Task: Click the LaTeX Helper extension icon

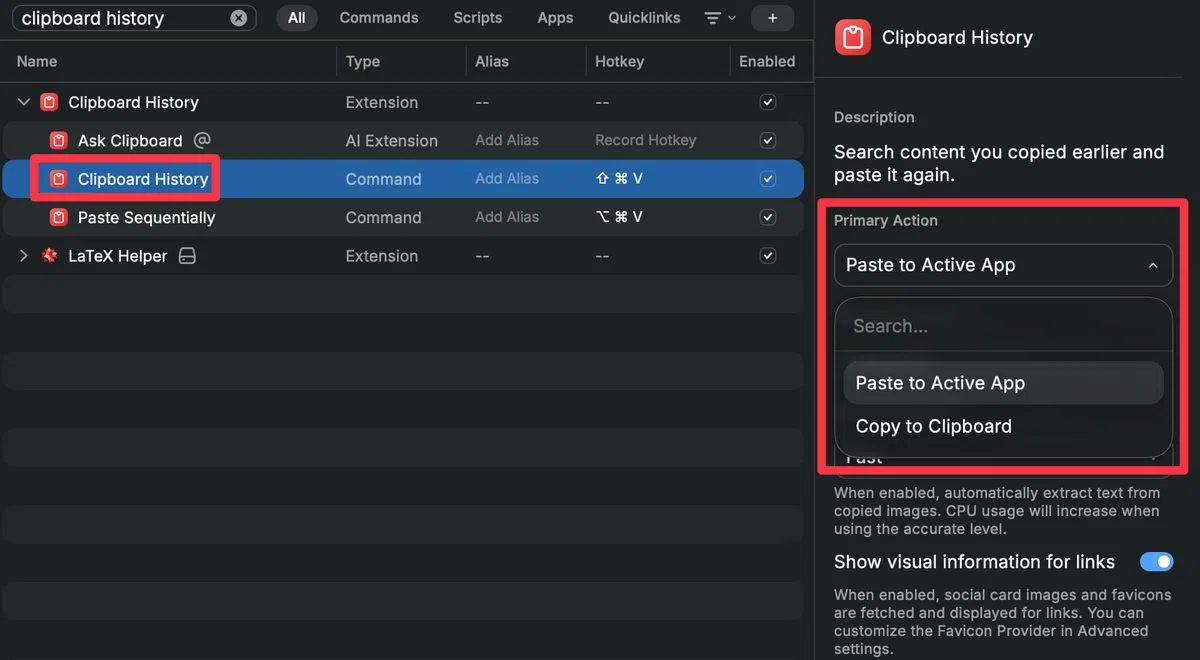Action: (49, 256)
